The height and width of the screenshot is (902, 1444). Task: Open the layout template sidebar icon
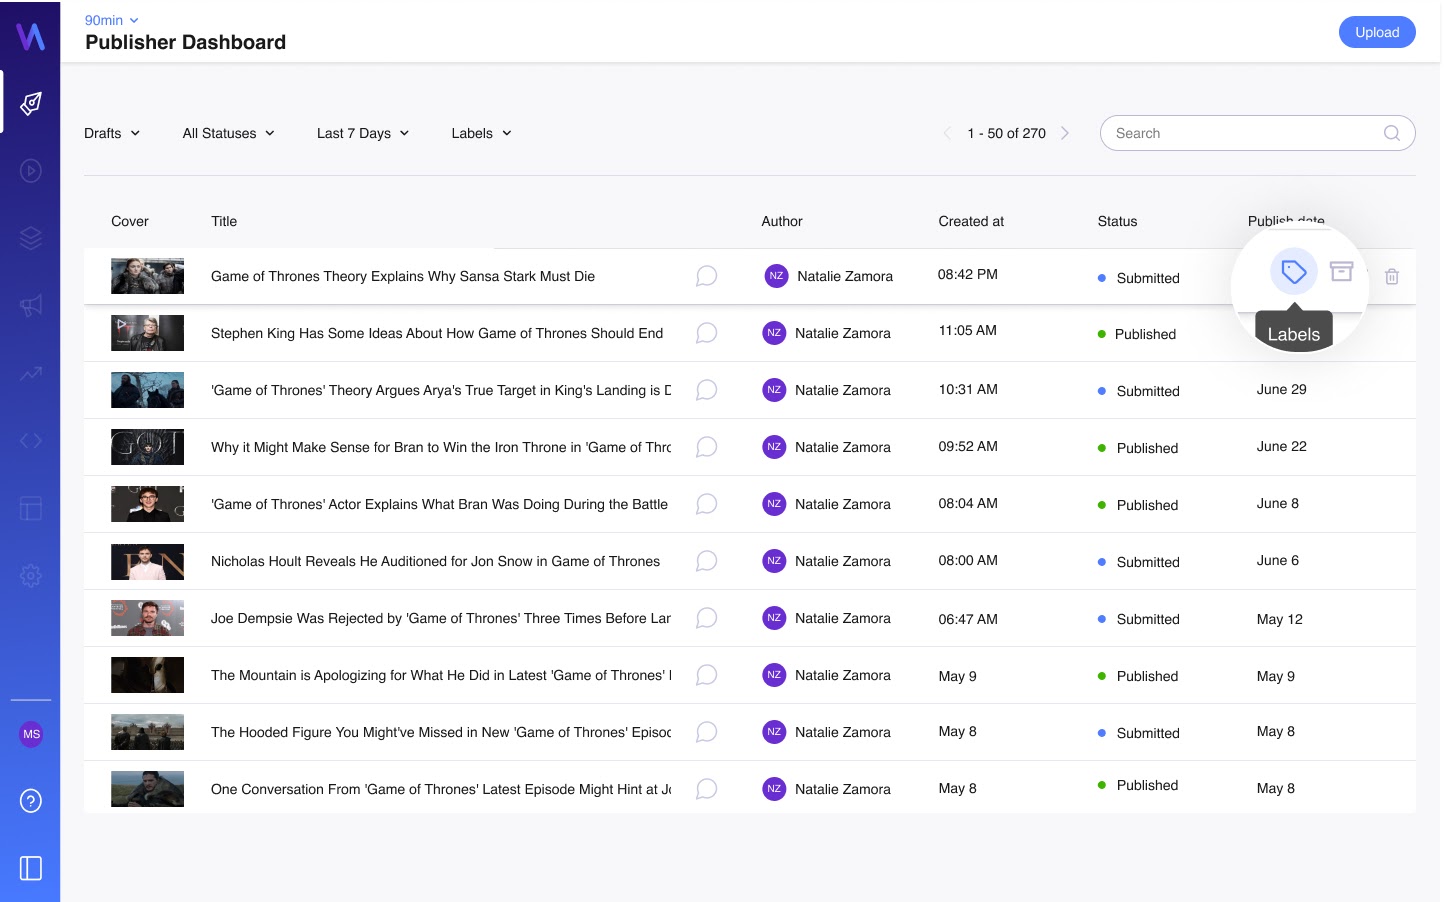pos(31,508)
